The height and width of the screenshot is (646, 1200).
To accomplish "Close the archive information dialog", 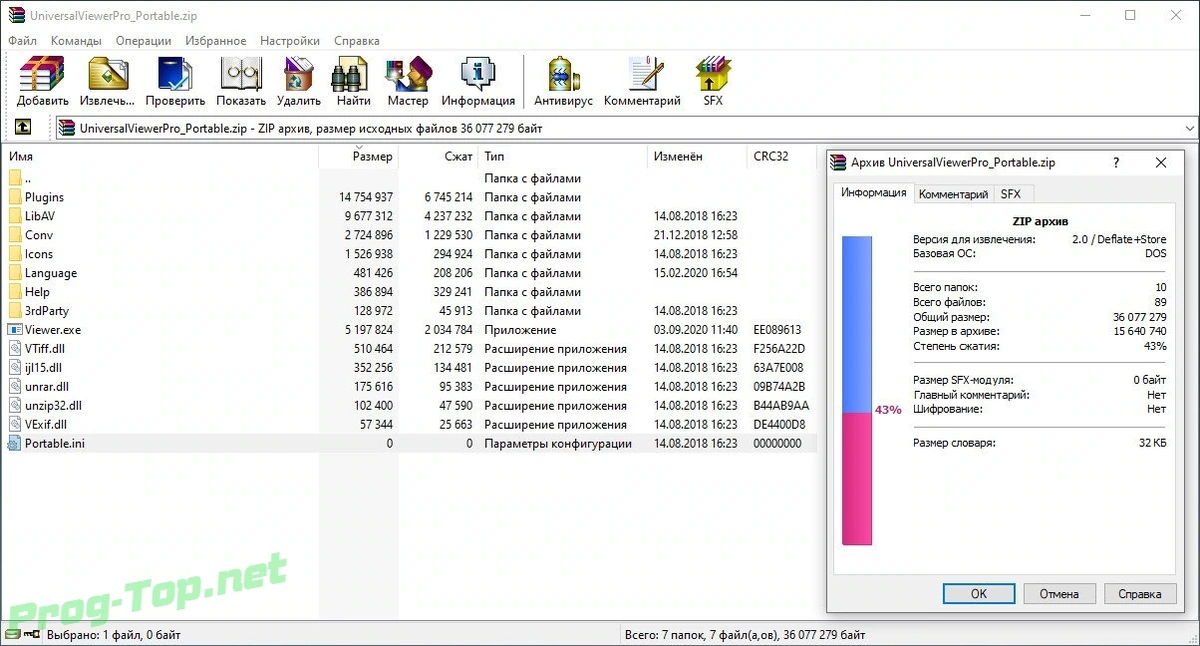I will point(1161,162).
